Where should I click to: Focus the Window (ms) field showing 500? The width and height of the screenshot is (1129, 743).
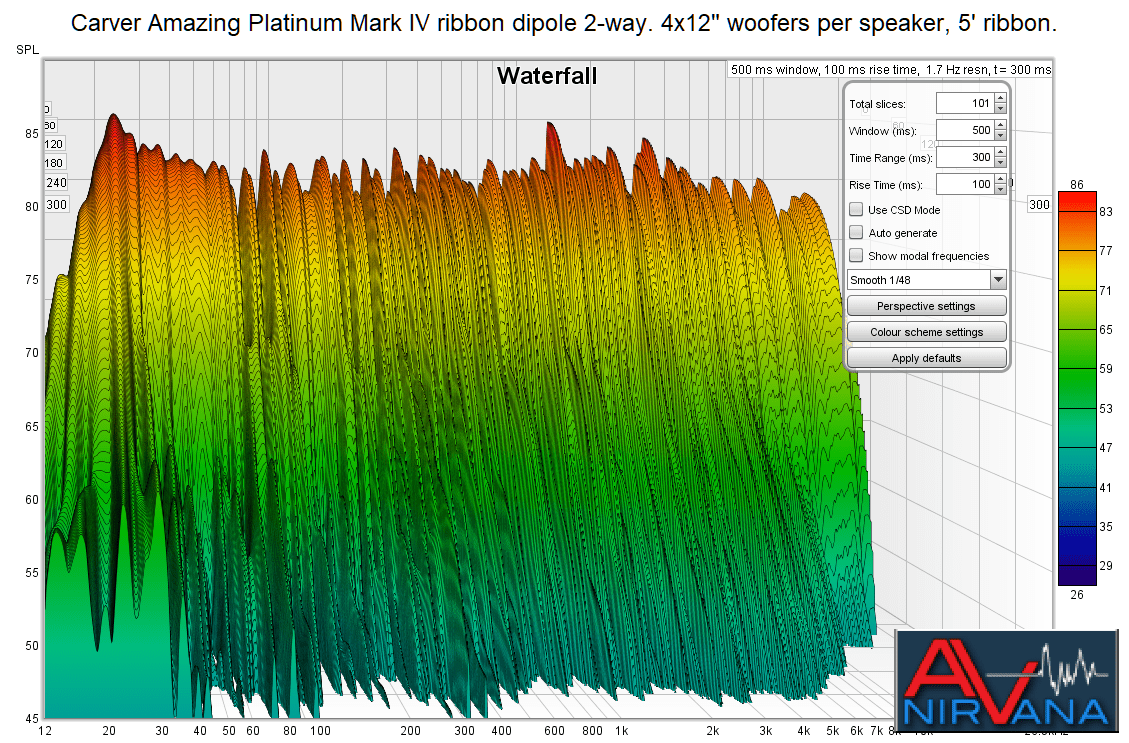(965, 130)
